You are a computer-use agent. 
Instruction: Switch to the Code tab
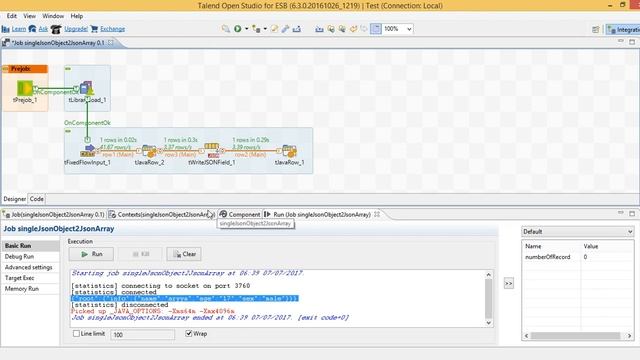point(36,199)
